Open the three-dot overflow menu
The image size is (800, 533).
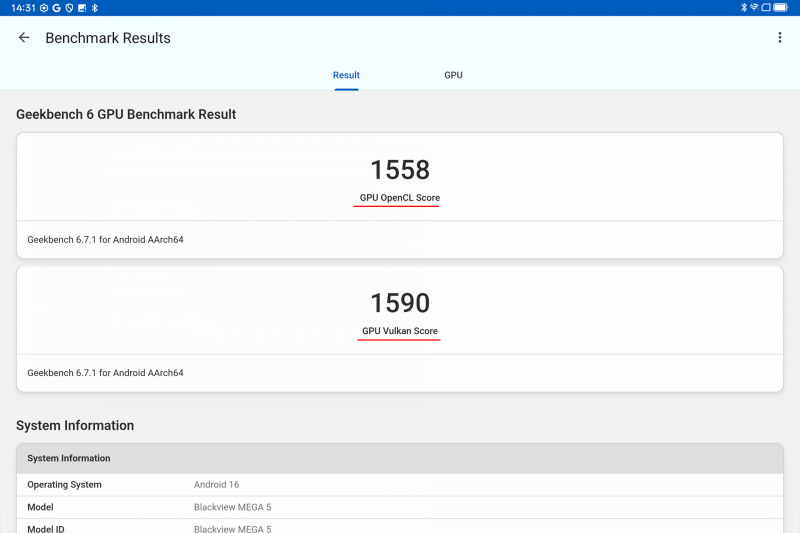[780, 37]
